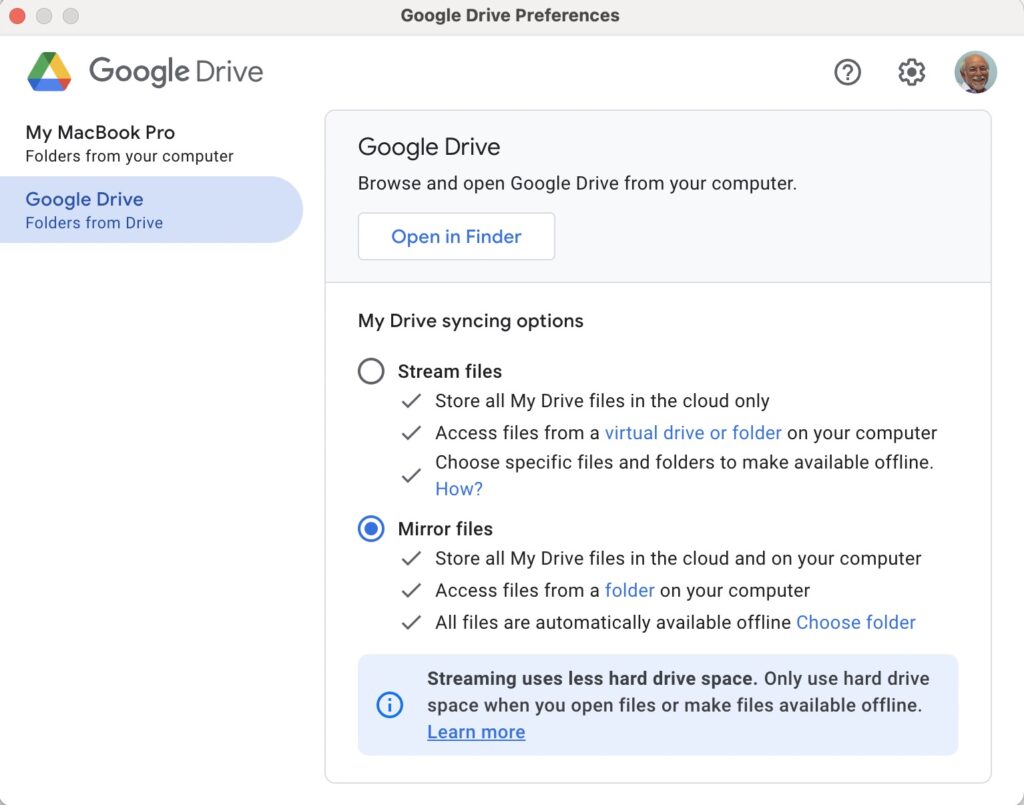This screenshot has width=1024, height=805.
Task: Close the Google Drive Preferences window
Action: pos(17,16)
